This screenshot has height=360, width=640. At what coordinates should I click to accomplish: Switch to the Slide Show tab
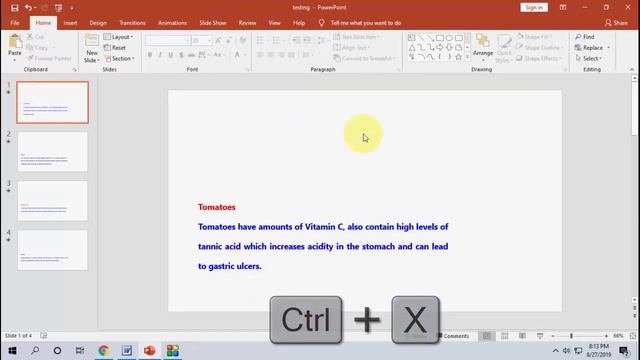(213, 23)
